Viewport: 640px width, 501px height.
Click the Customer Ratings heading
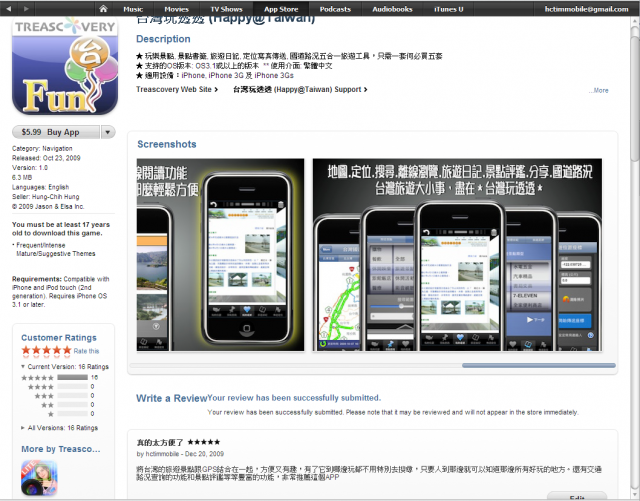pyautogui.click(x=59, y=338)
